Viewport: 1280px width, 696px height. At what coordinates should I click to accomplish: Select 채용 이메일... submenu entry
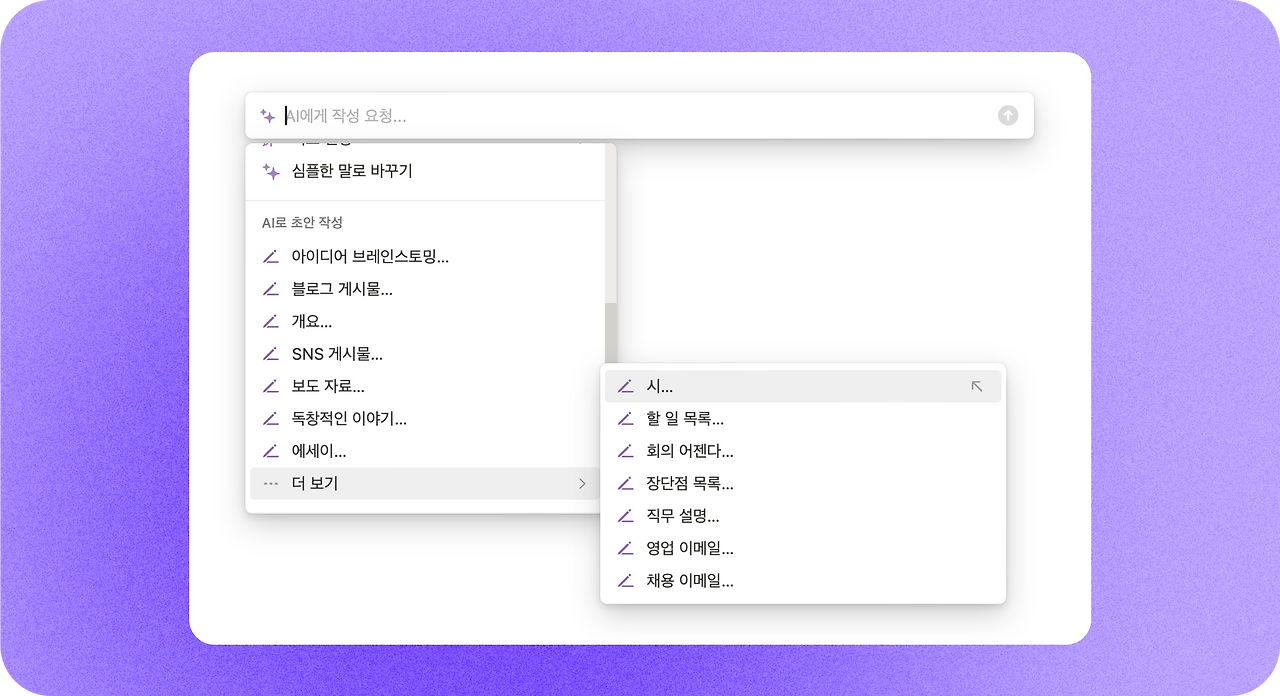[x=803, y=580]
